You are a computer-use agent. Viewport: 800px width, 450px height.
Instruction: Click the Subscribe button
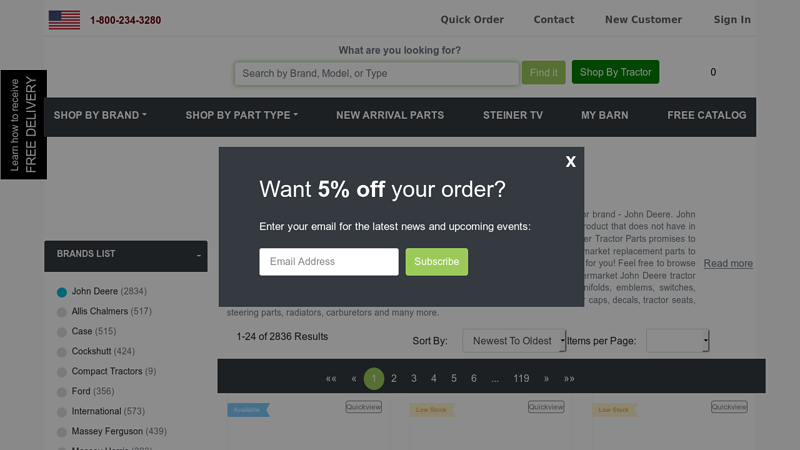pyautogui.click(x=437, y=262)
